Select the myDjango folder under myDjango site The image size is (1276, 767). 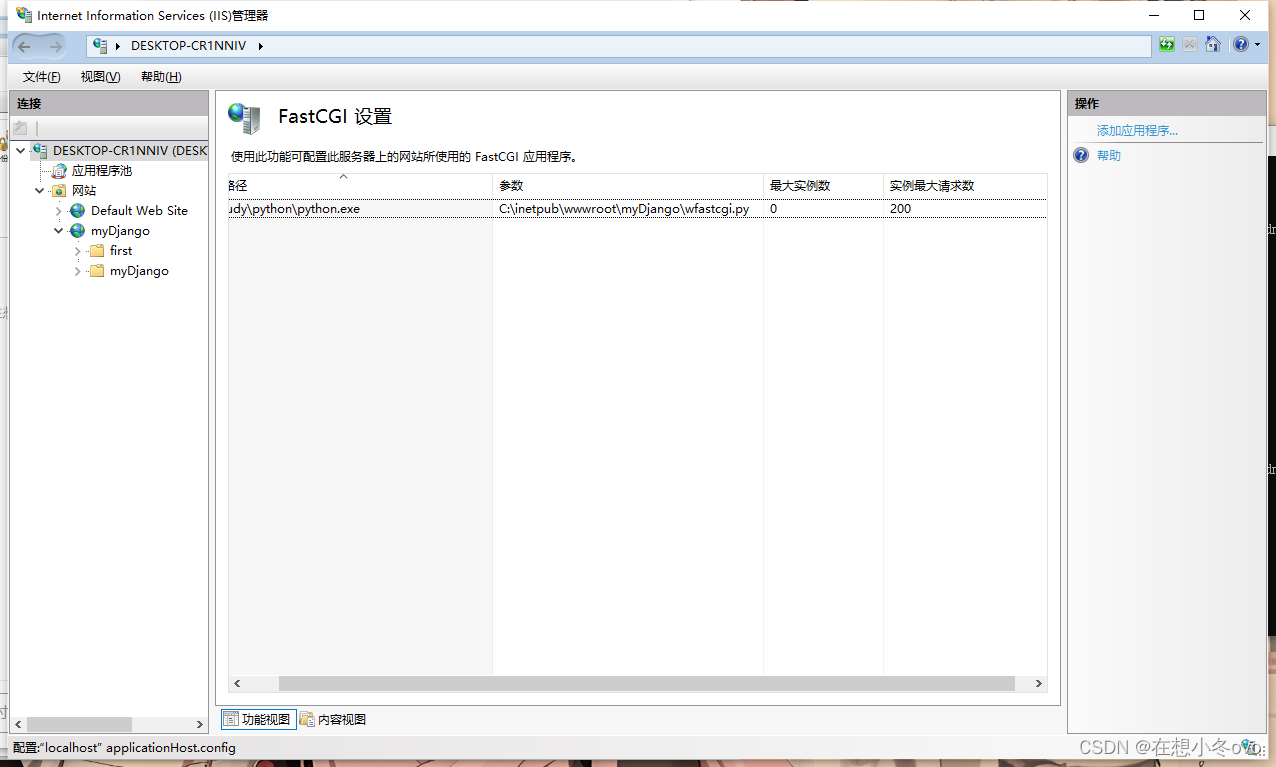(139, 271)
